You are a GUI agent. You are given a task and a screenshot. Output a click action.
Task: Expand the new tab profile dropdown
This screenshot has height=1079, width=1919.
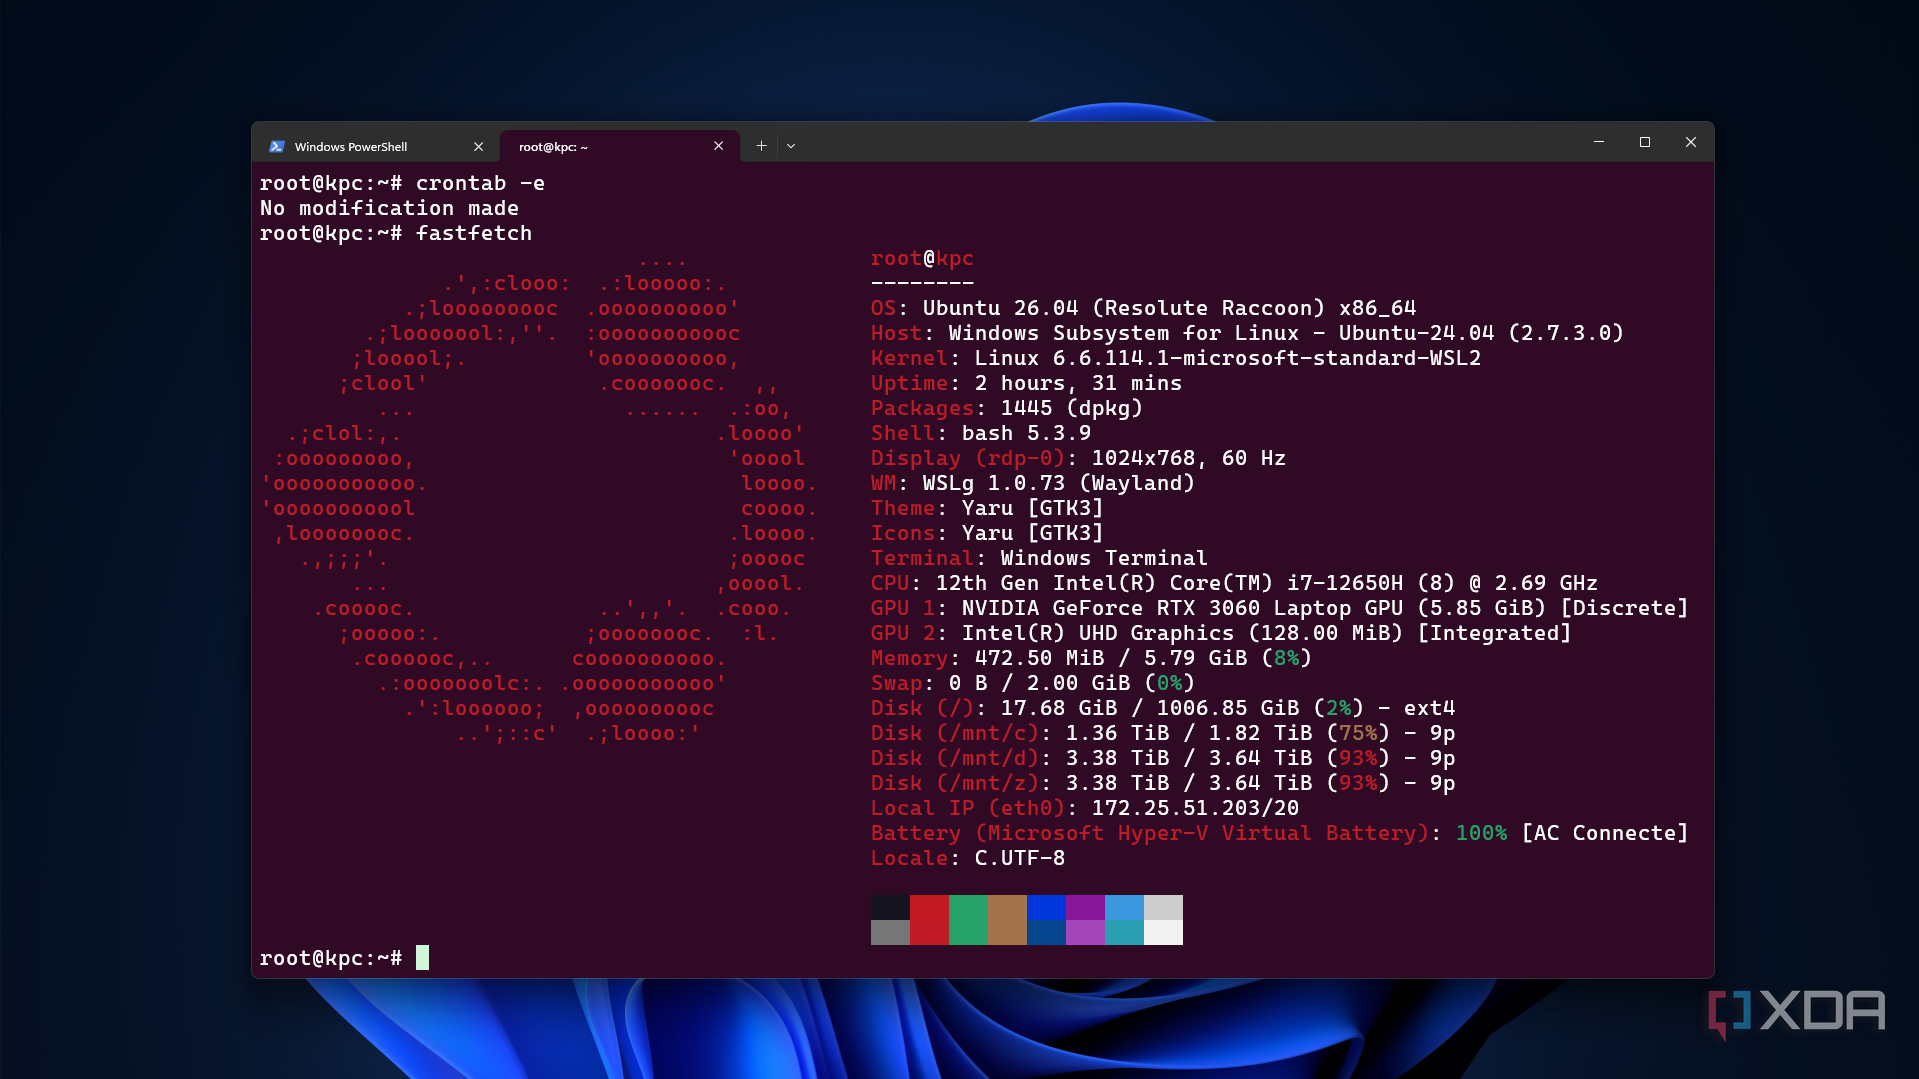[791, 146]
